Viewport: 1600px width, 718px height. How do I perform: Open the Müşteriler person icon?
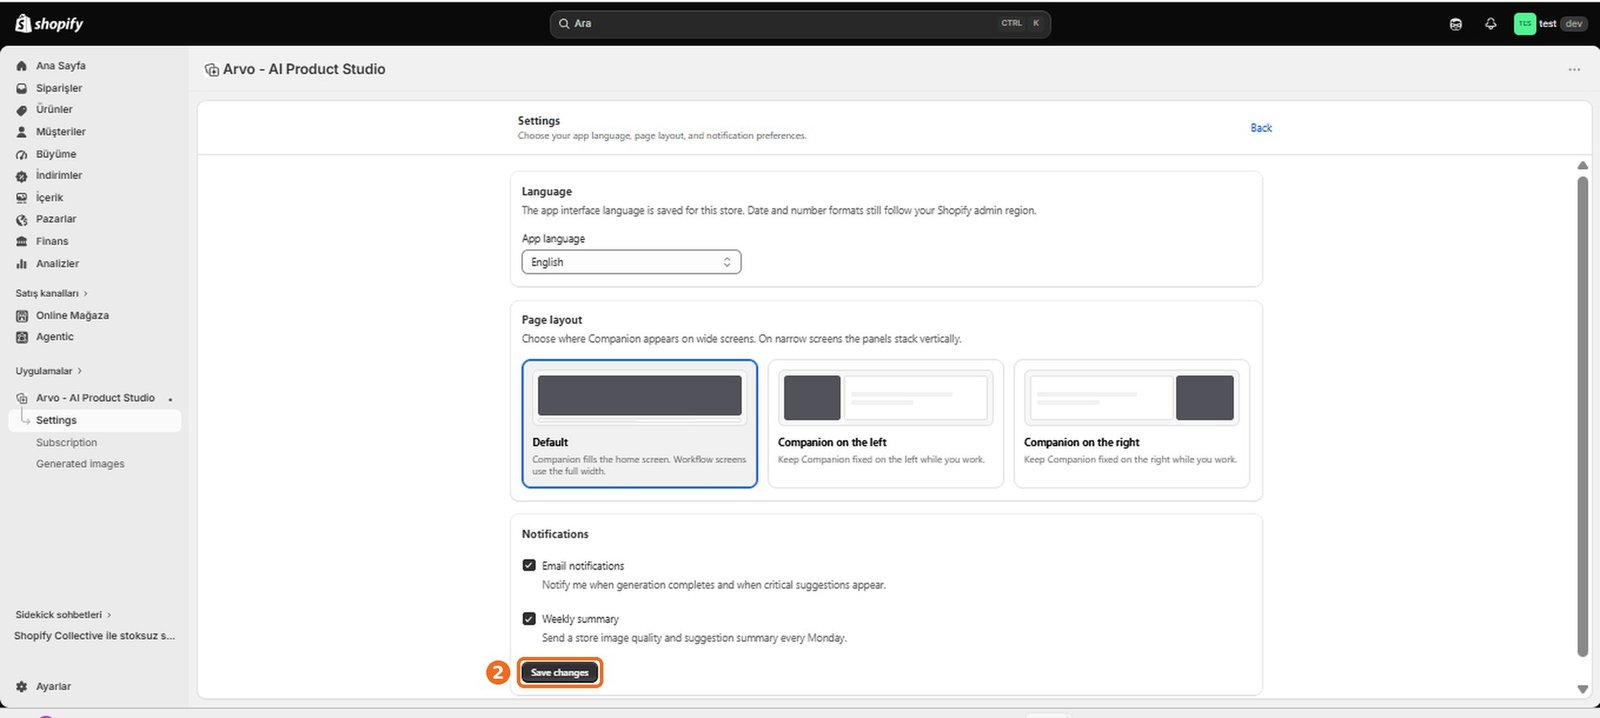point(22,132)
